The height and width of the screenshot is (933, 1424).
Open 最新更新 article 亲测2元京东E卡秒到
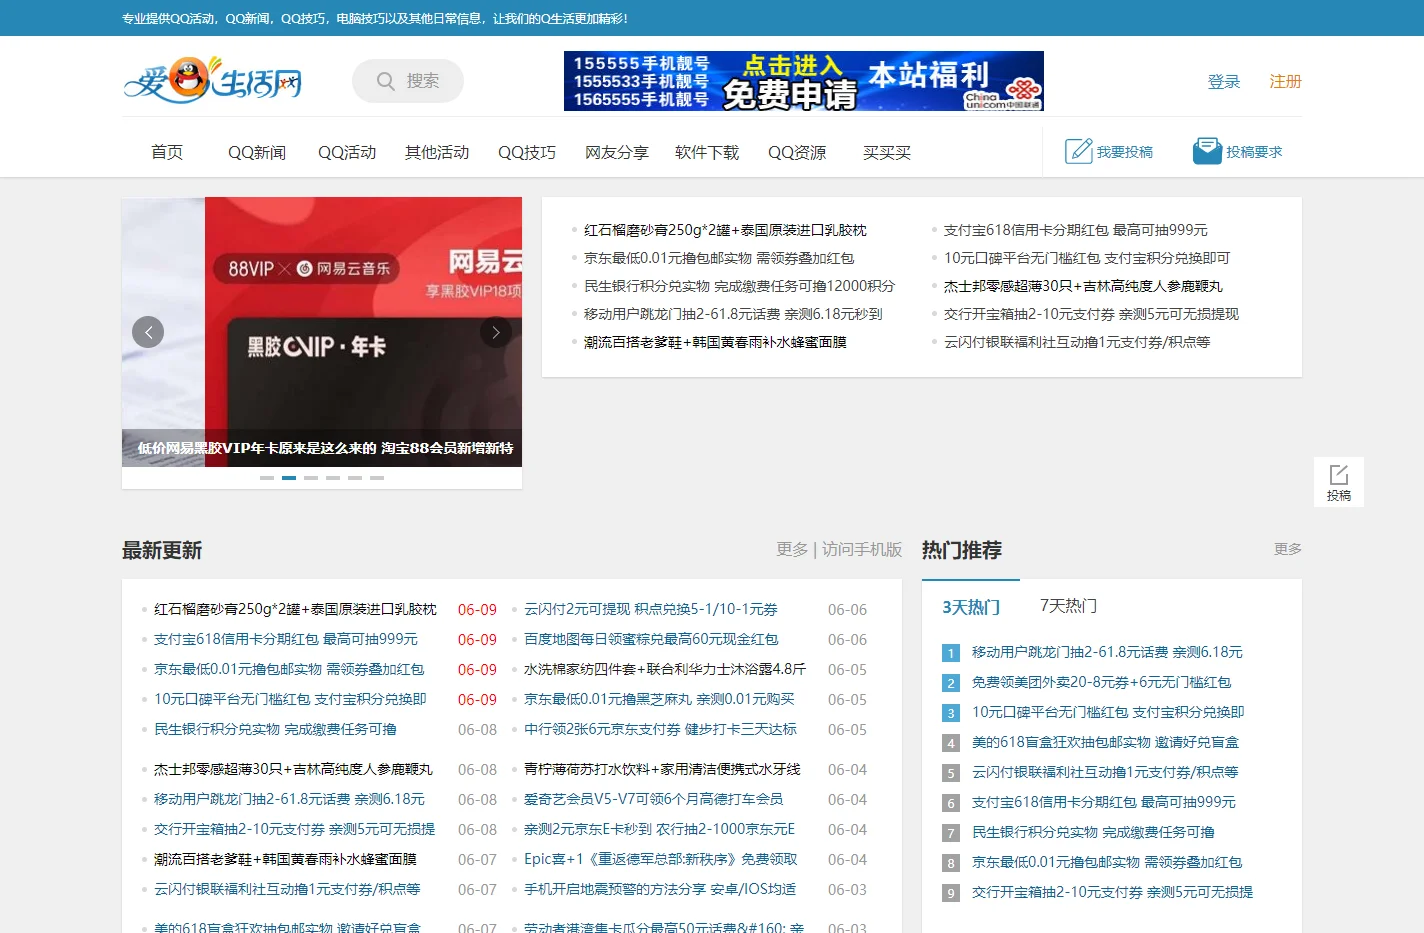(659, 829)
